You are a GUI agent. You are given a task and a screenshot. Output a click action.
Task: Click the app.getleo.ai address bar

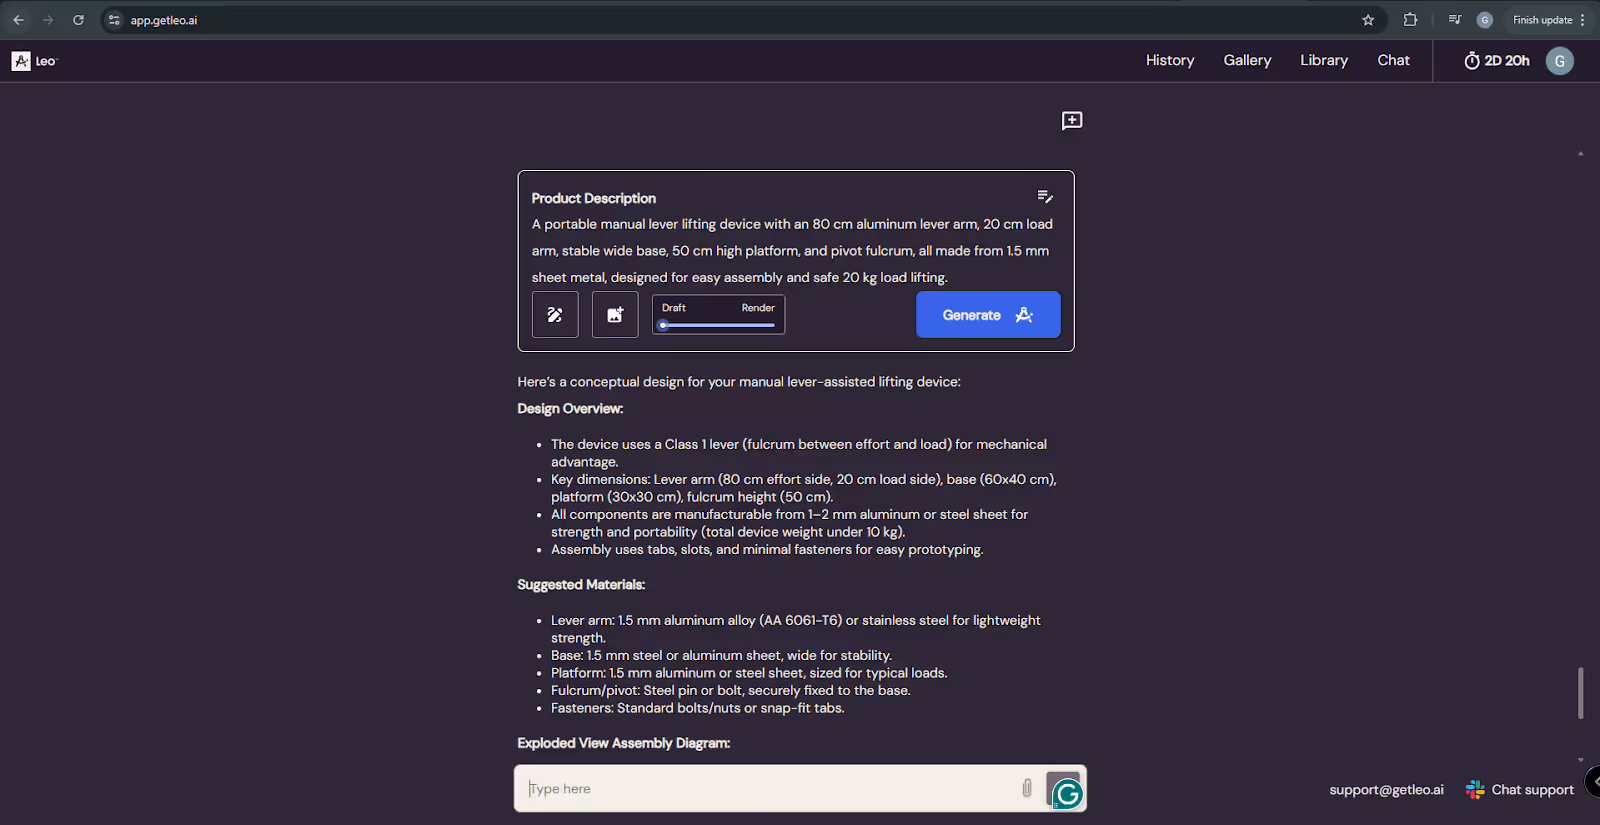click(x=740, y=20)
